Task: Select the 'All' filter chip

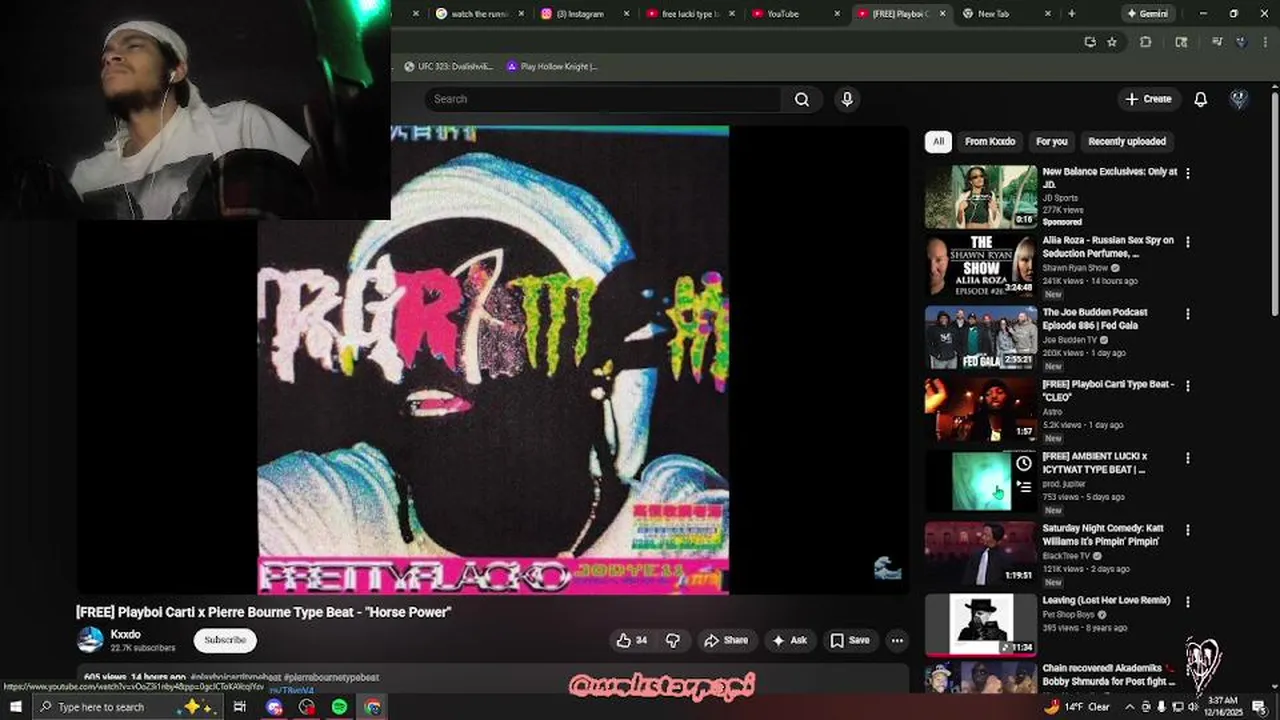Action: click(938, 142)
